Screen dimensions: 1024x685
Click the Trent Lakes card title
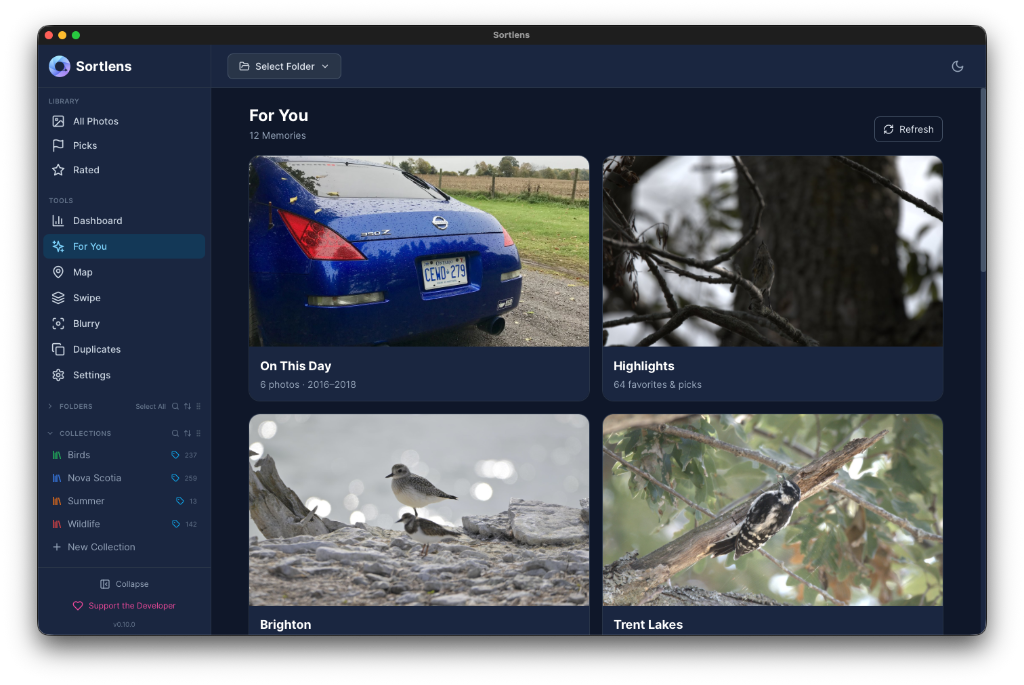(x=648, y=625)
